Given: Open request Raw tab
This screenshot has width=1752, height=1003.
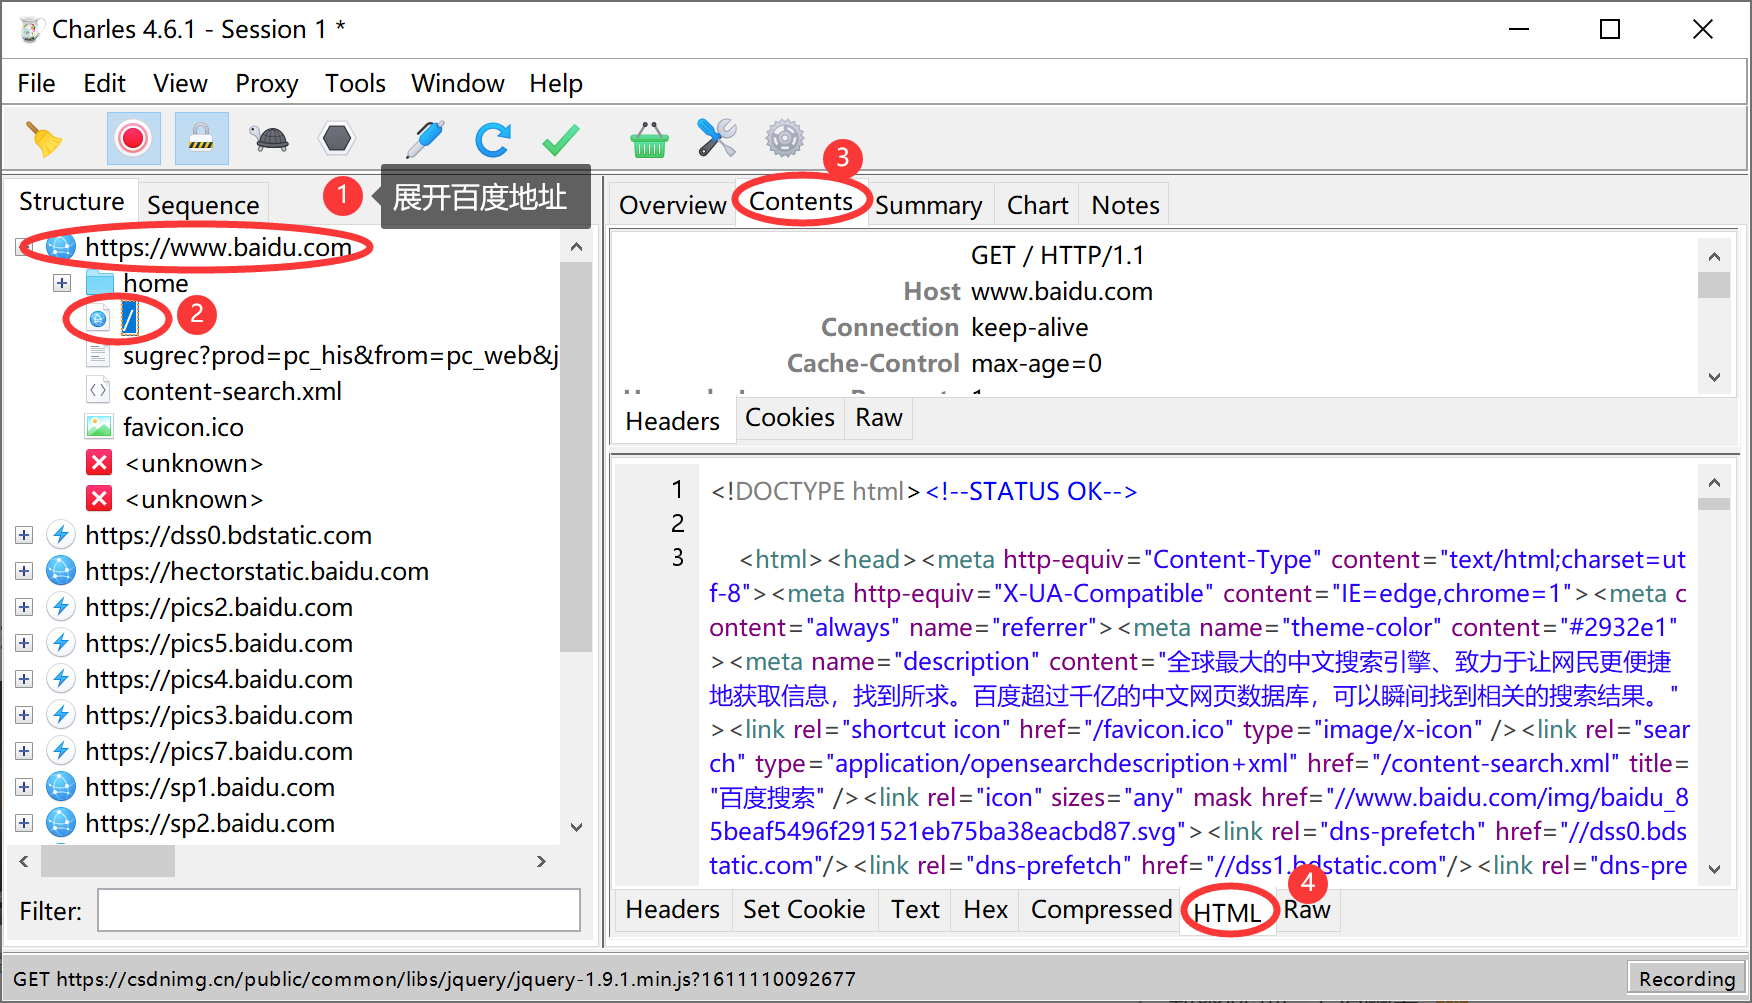Looking at the screenshot, I should [879, 418].
